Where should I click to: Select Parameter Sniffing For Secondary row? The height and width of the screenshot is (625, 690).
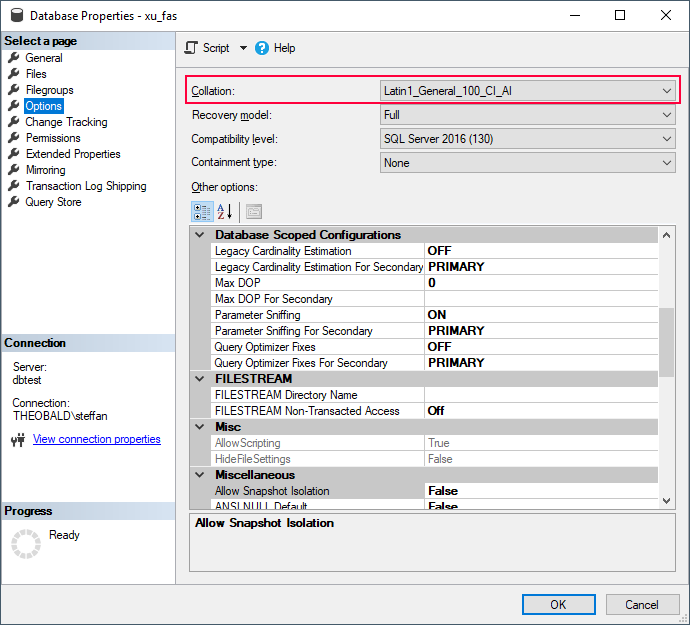[434, 331]
